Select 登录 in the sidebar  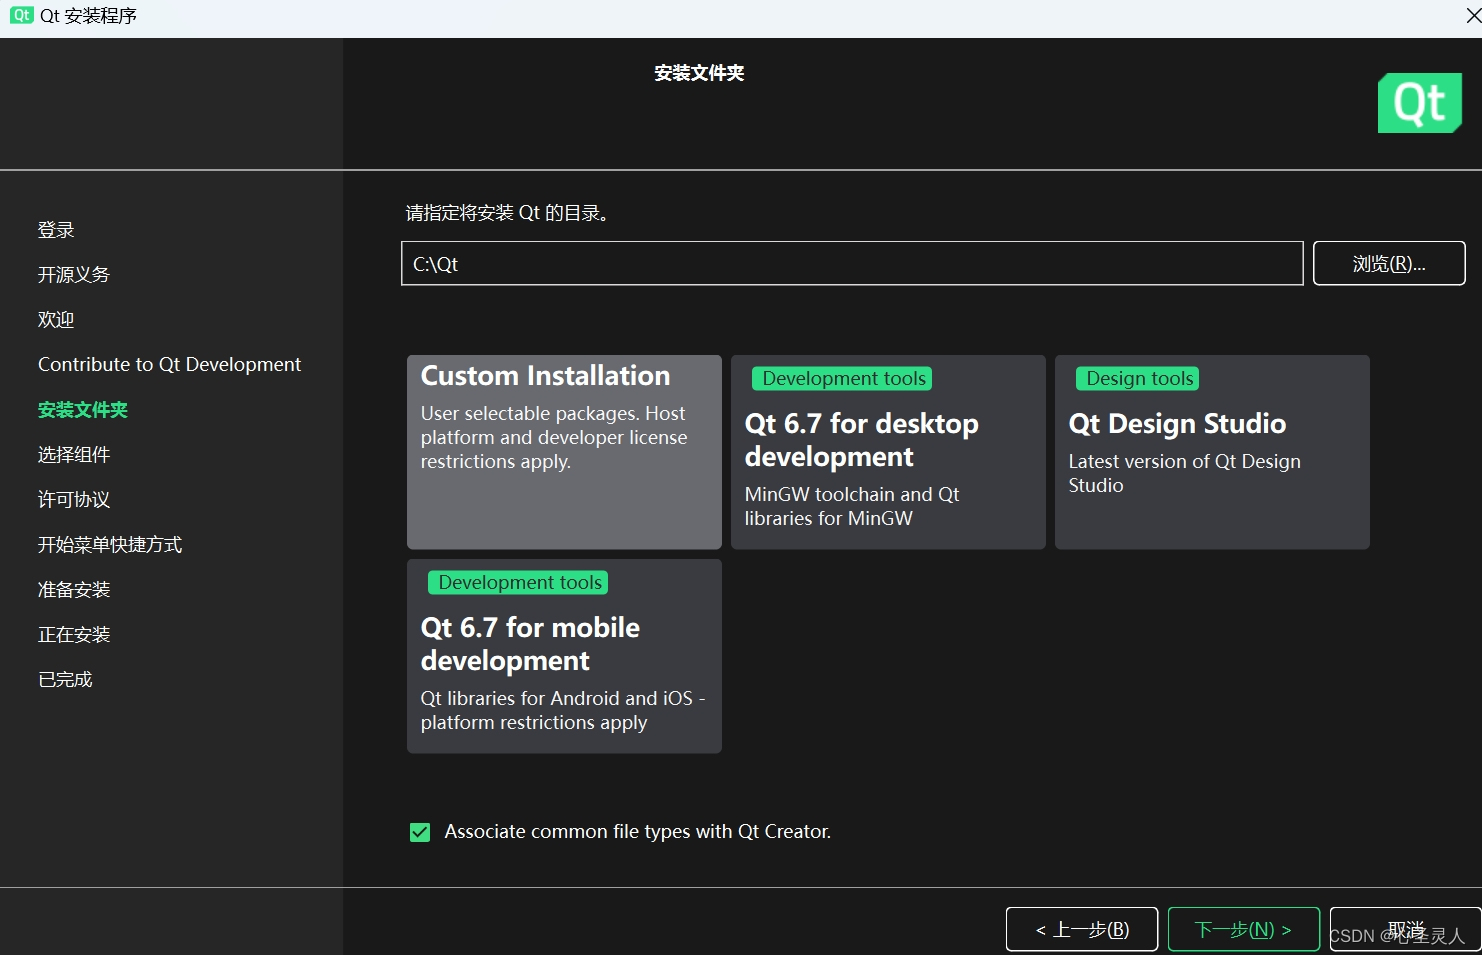(x=55, y=229)
